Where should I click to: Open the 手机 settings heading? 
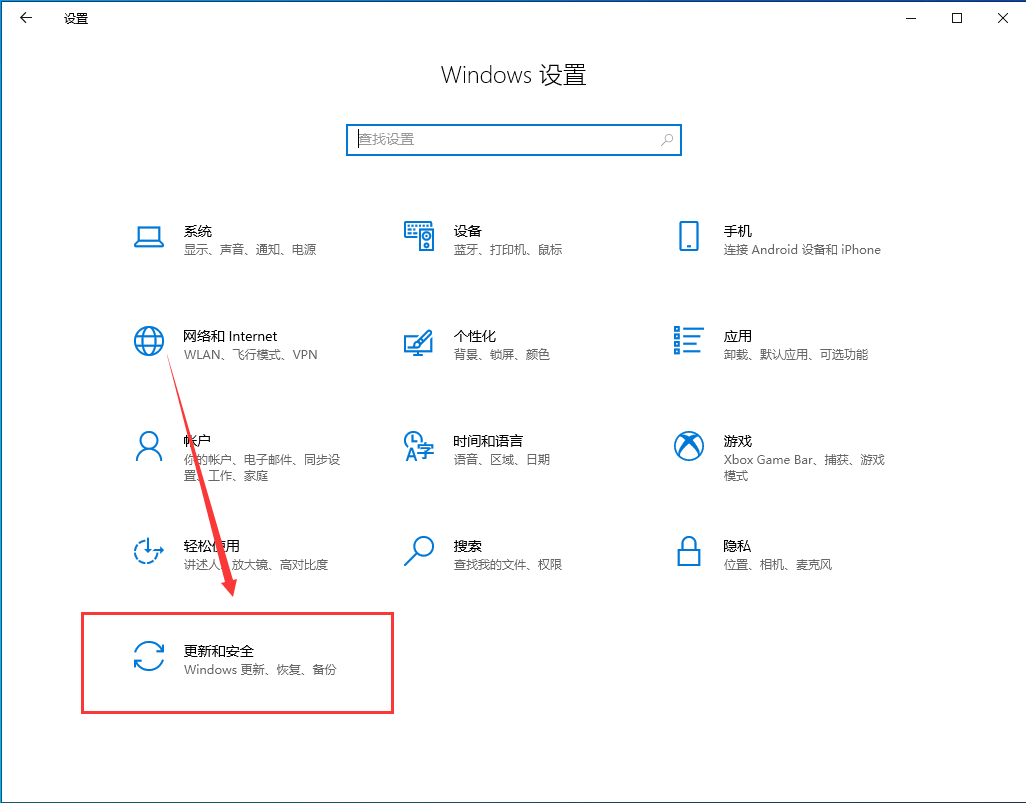[737, 231]
